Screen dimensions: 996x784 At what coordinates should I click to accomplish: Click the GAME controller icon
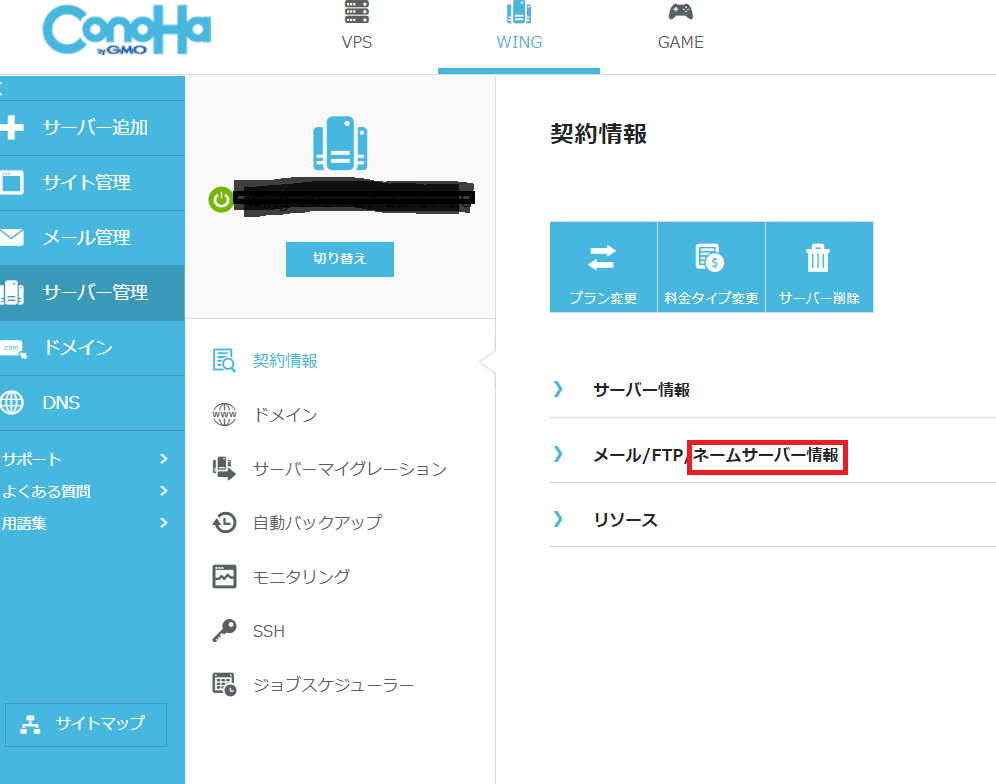coord(680,11)
